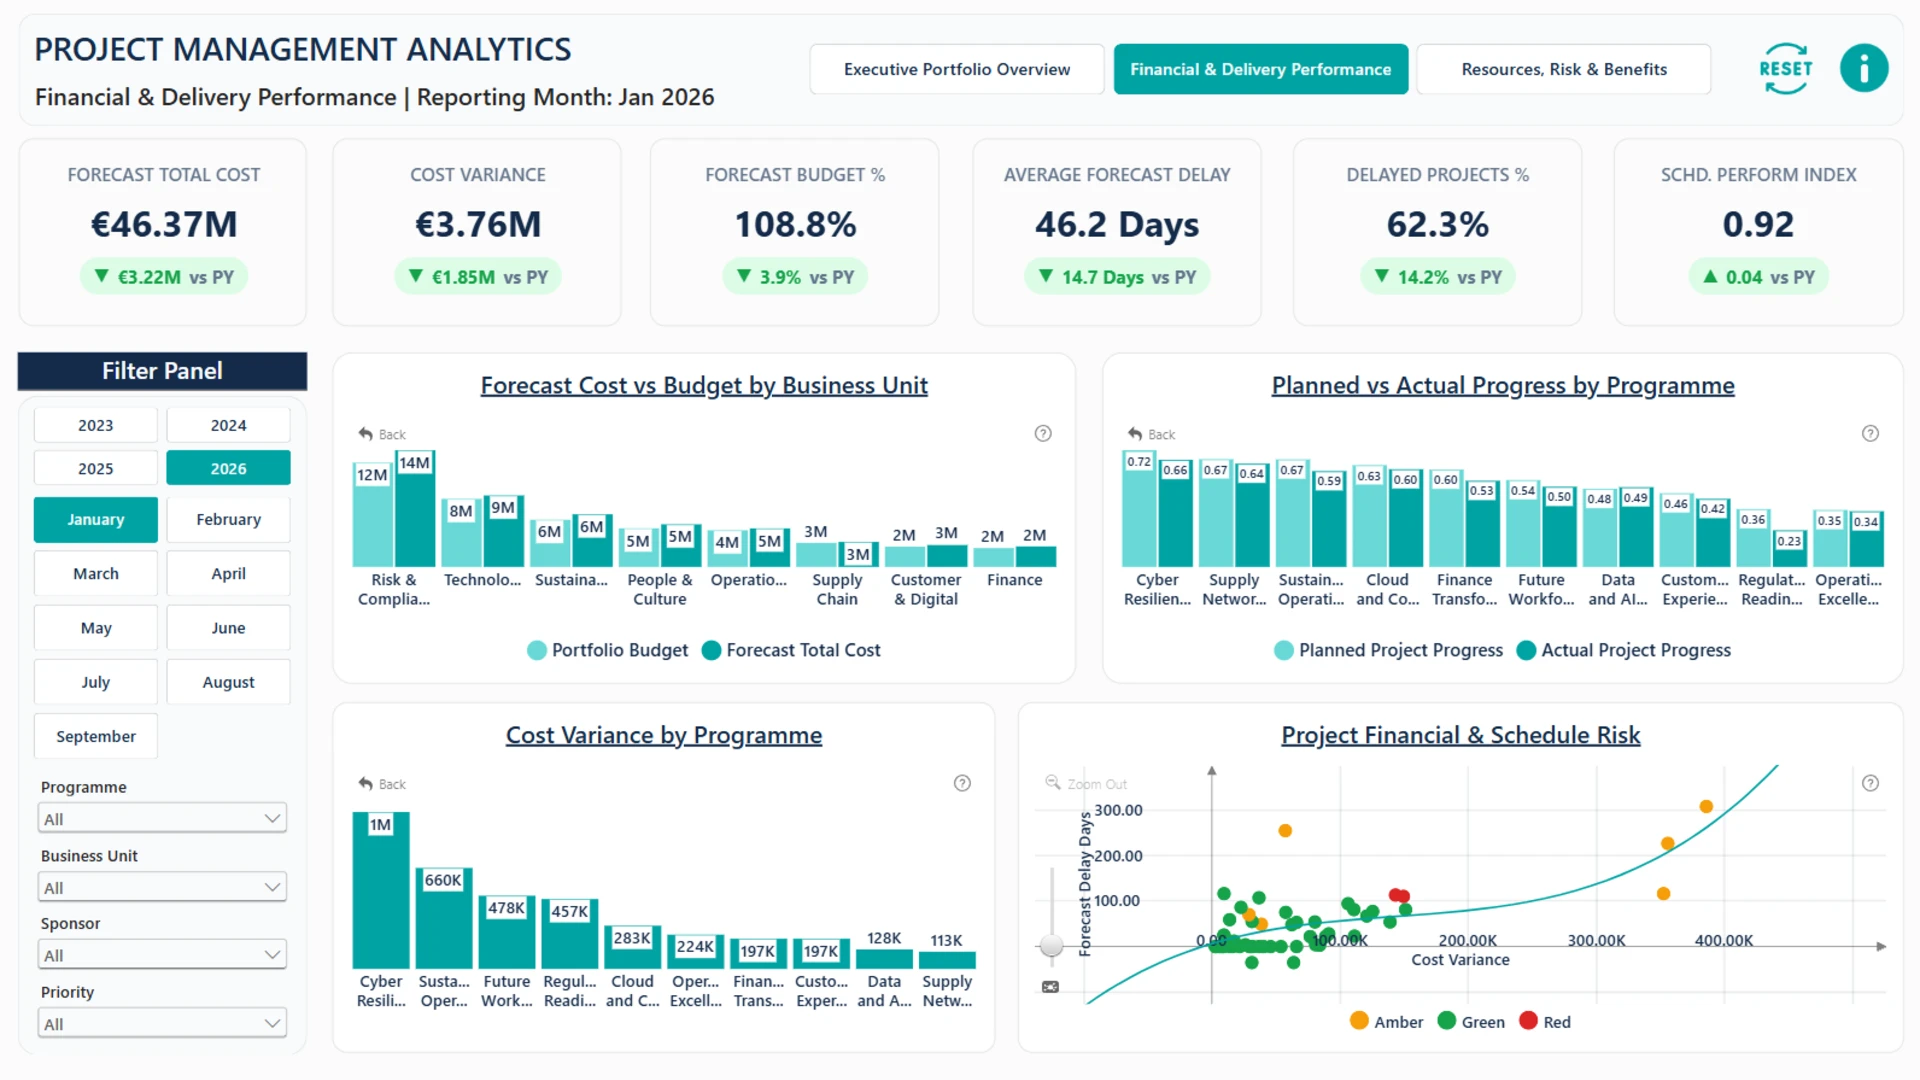Click Back arrow in Cost Variance chart
Viewport: 1920px width, 1080px height.
(366, 784)
